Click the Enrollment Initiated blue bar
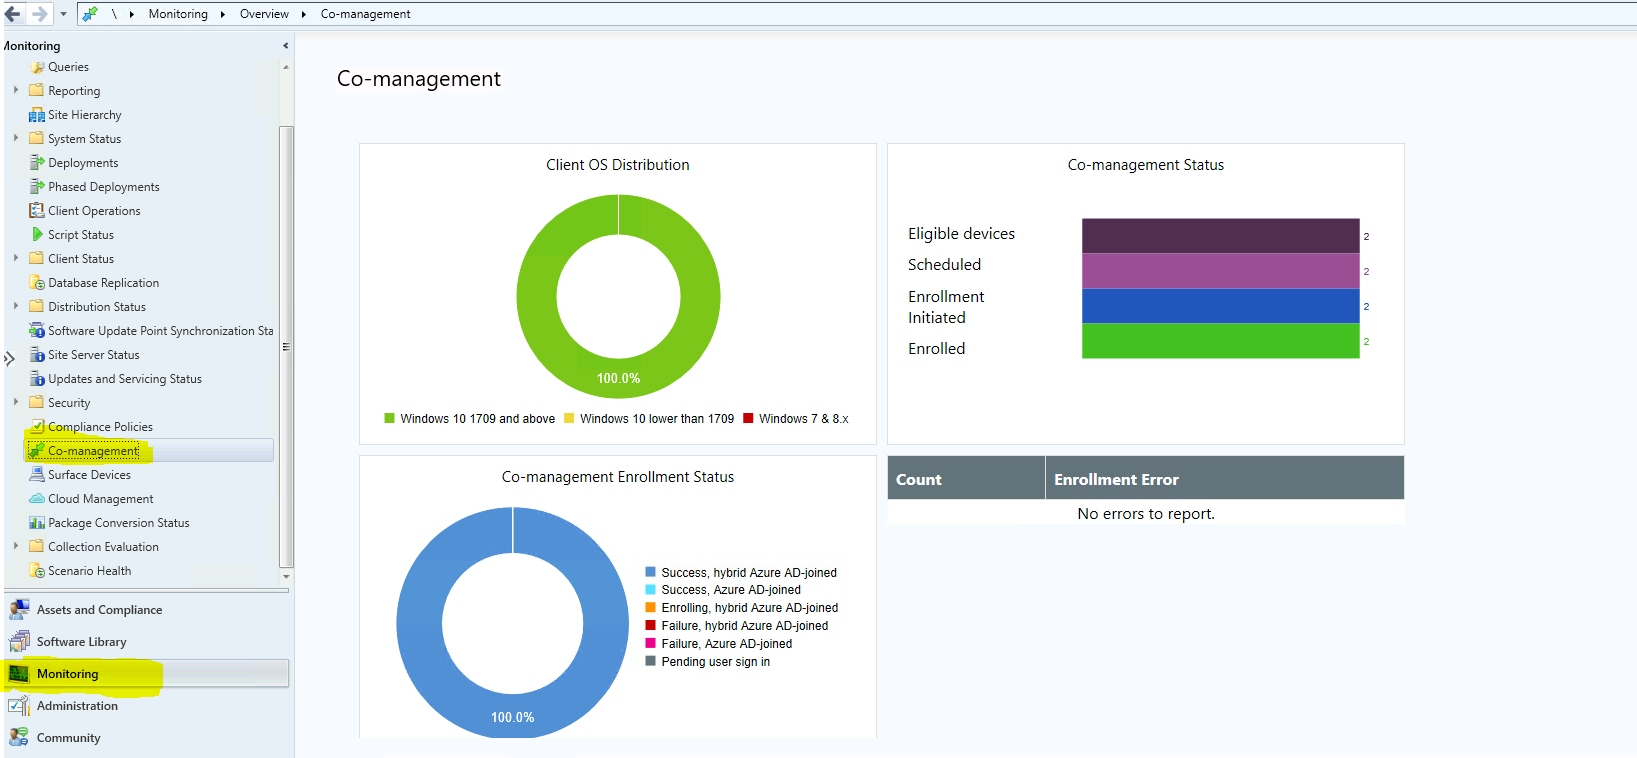Viewport: 1637px width, 758px height. click(x=1220, y=306)
